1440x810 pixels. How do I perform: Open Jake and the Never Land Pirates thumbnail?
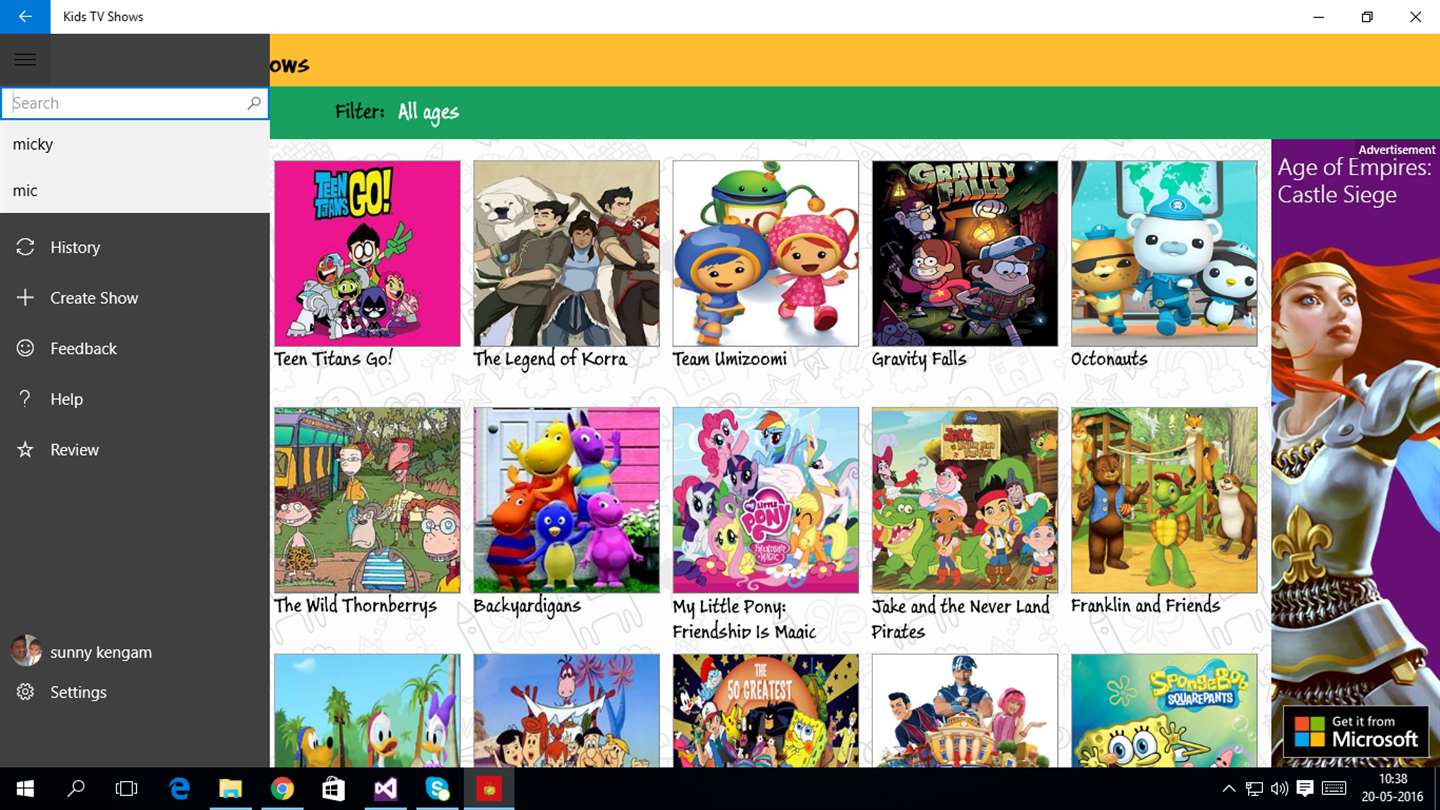(x=964, y=500)
